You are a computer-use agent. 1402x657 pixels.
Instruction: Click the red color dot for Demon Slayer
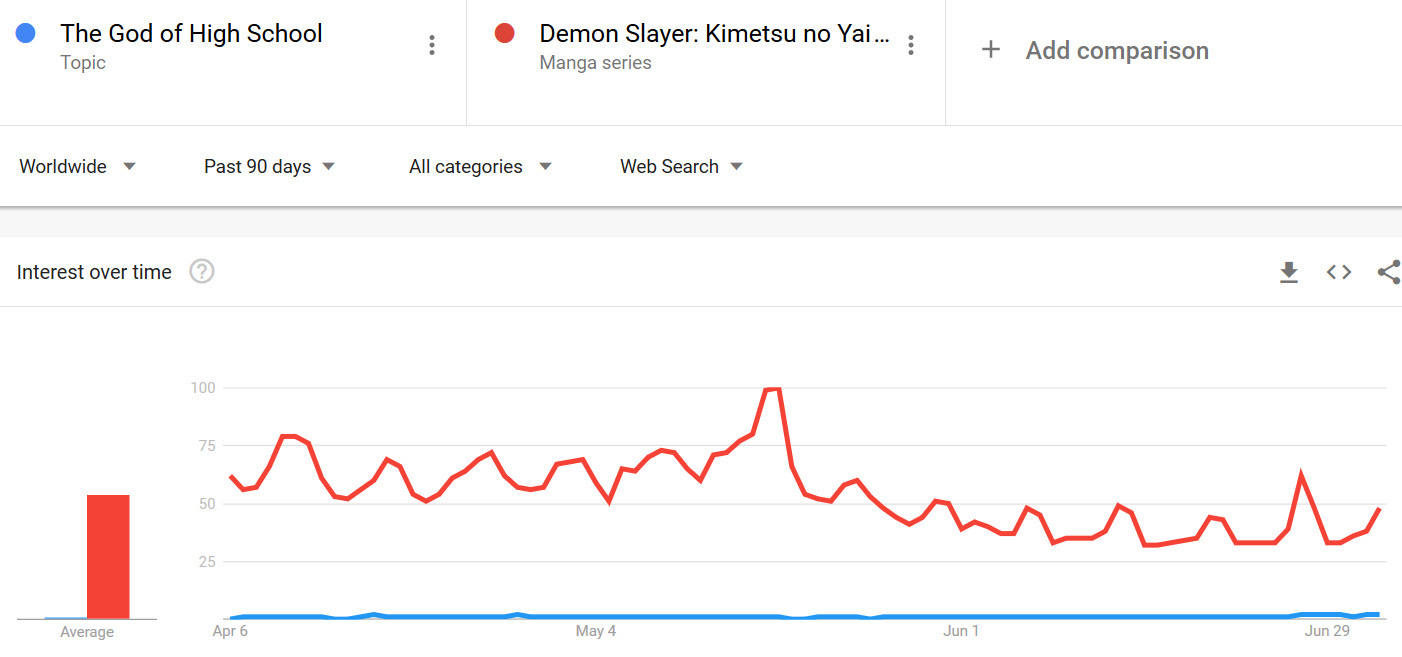[x=504, y=33]
